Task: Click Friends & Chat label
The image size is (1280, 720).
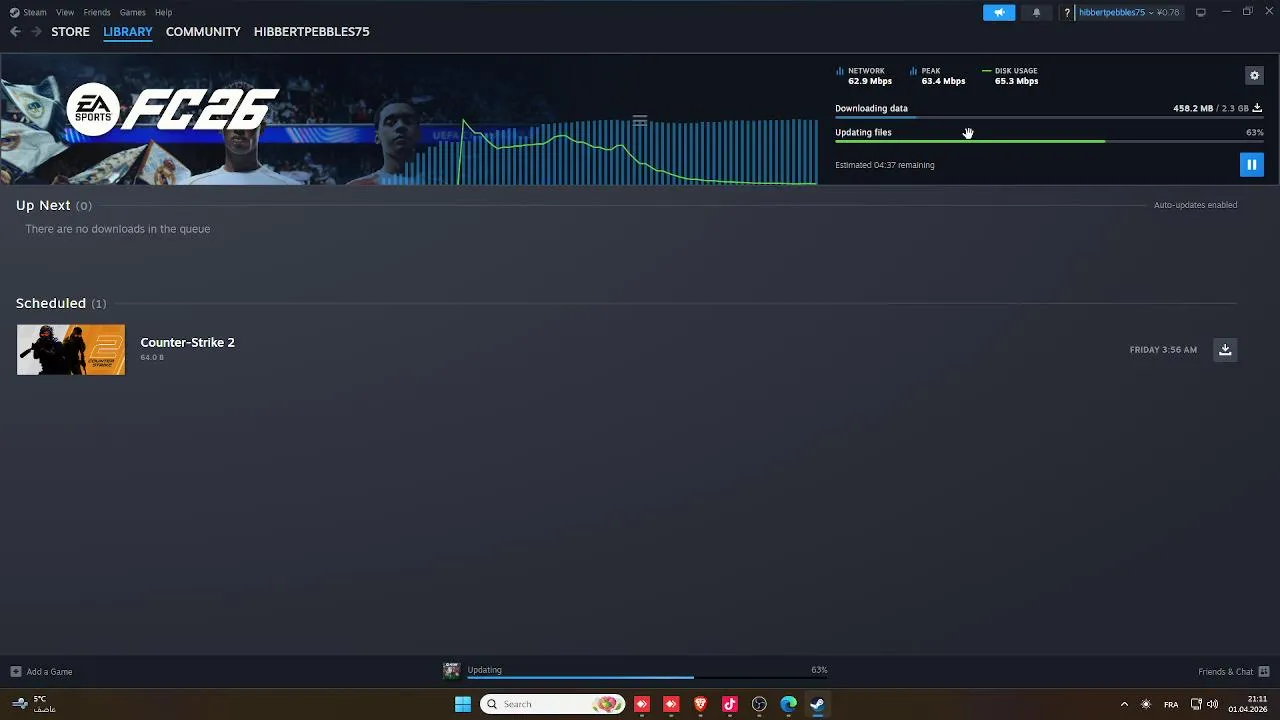Action: click(1225, 672)
